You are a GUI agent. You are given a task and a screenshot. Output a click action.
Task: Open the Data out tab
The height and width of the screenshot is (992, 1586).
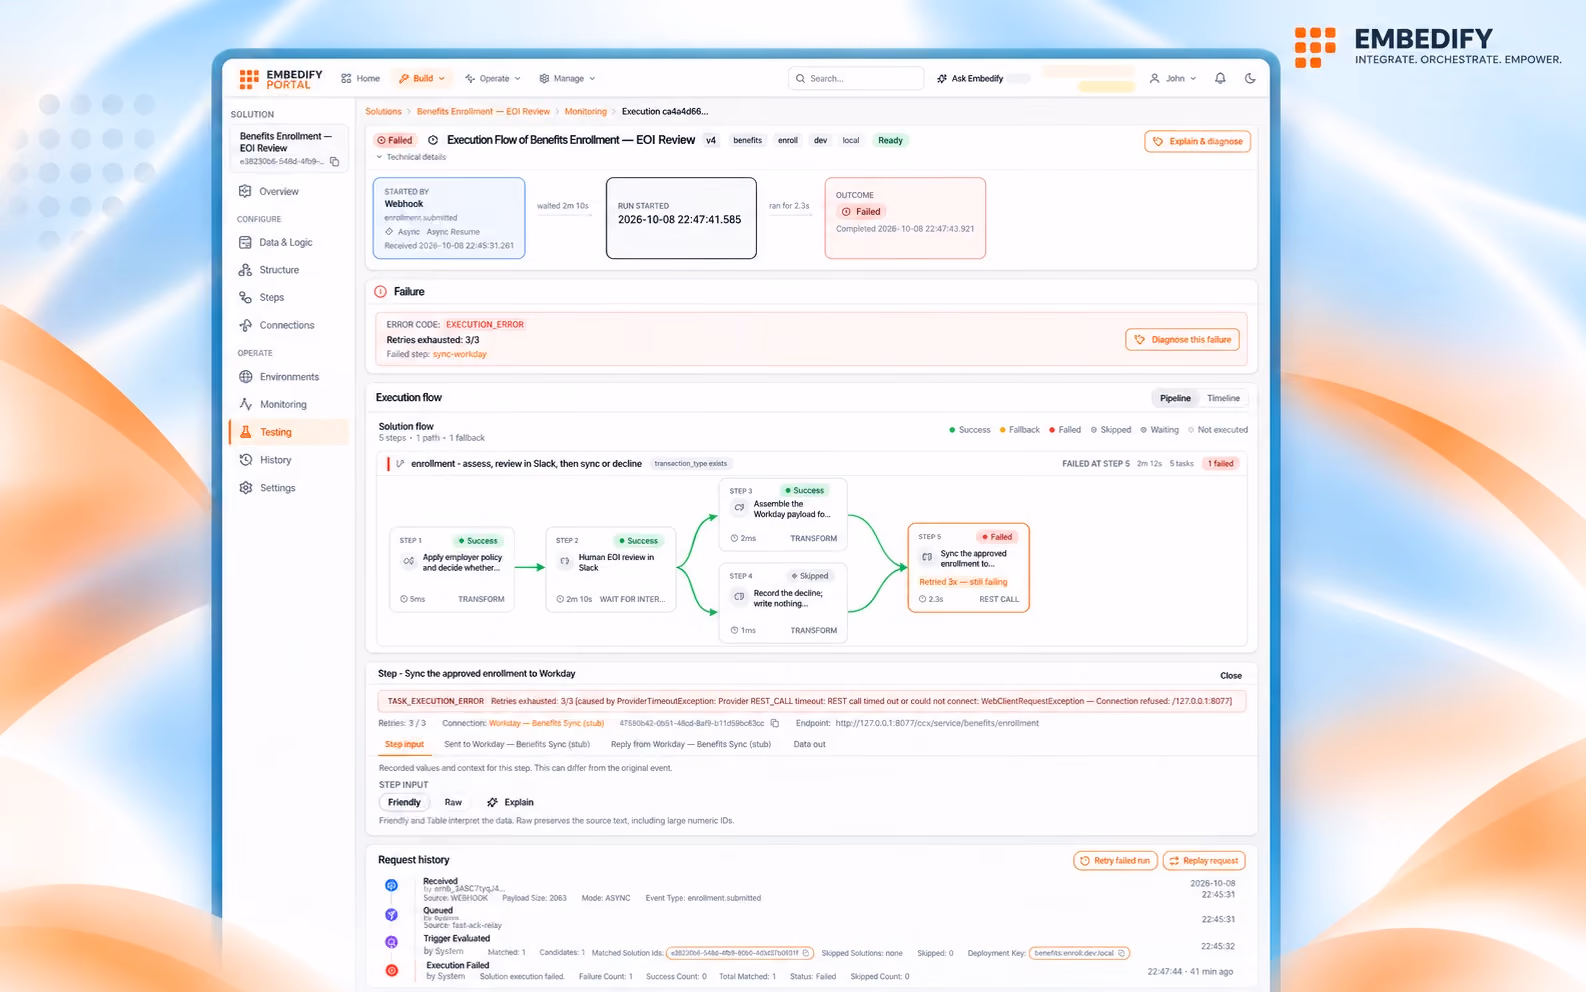(809, 744)
